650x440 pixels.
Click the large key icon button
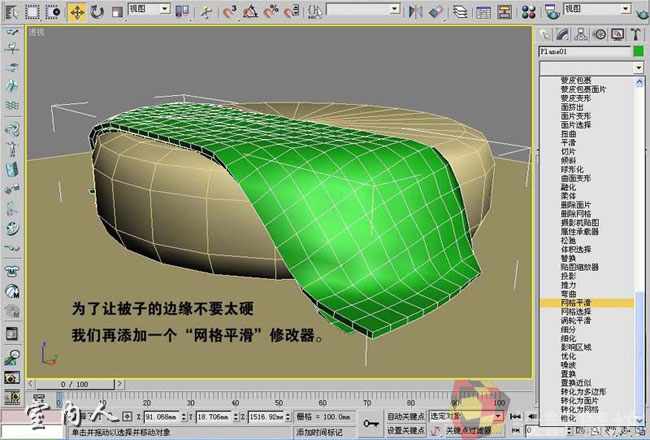[x=371, y=423]
